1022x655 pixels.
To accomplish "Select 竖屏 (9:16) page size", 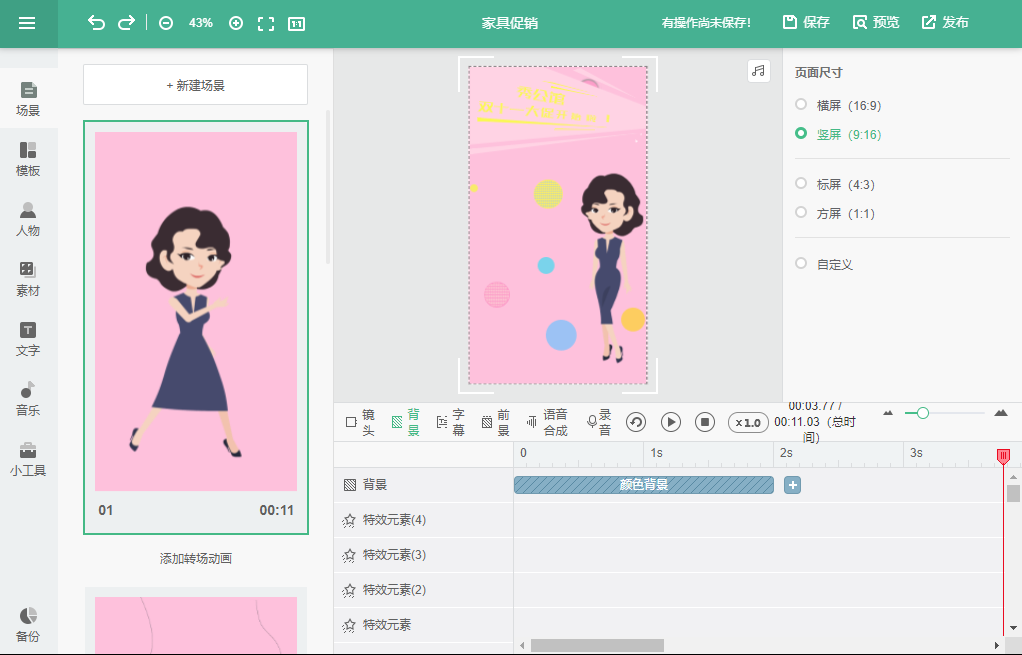I will pos(838,134).
